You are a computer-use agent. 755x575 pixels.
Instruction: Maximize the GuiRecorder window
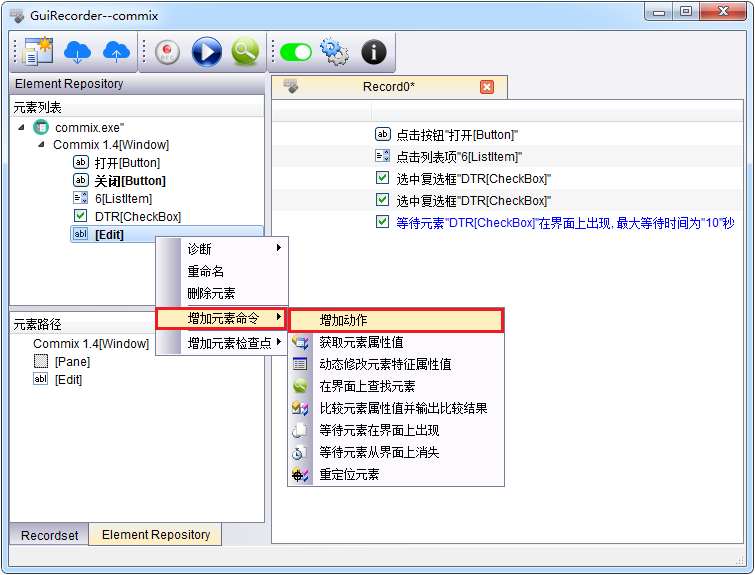[686, 12]
